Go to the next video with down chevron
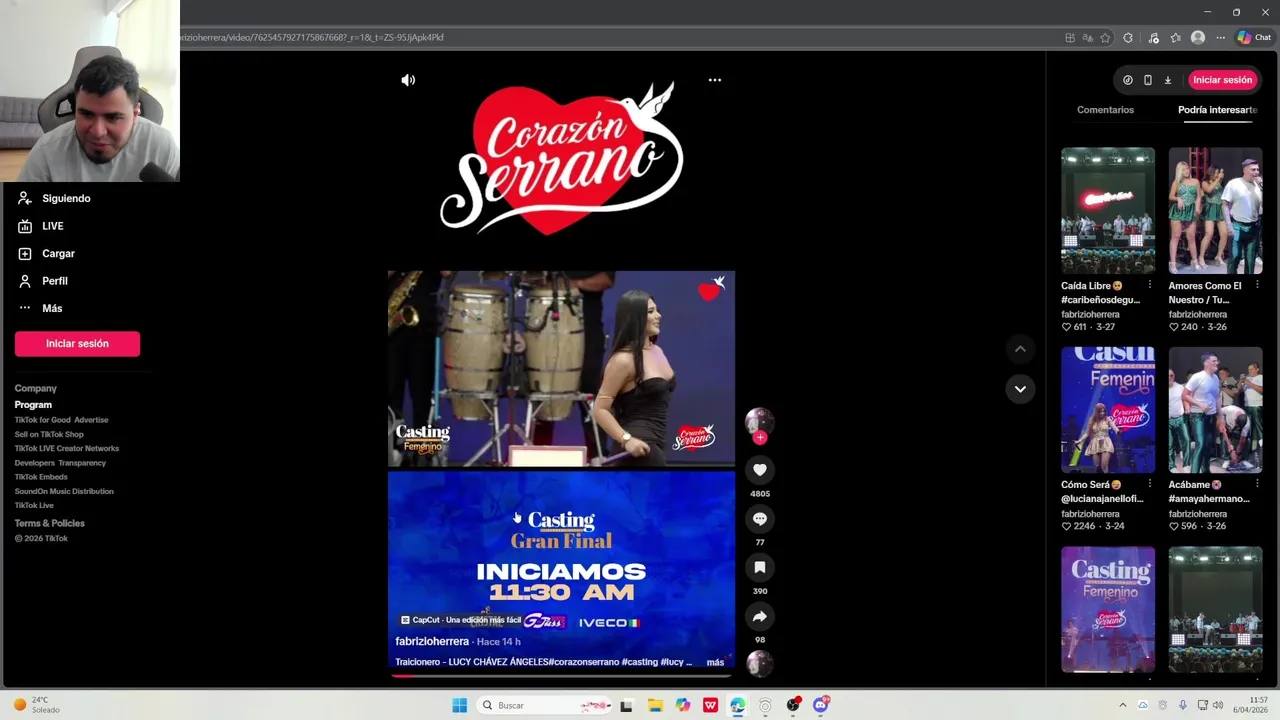The image size is (1280, 720). (1020, 389)
